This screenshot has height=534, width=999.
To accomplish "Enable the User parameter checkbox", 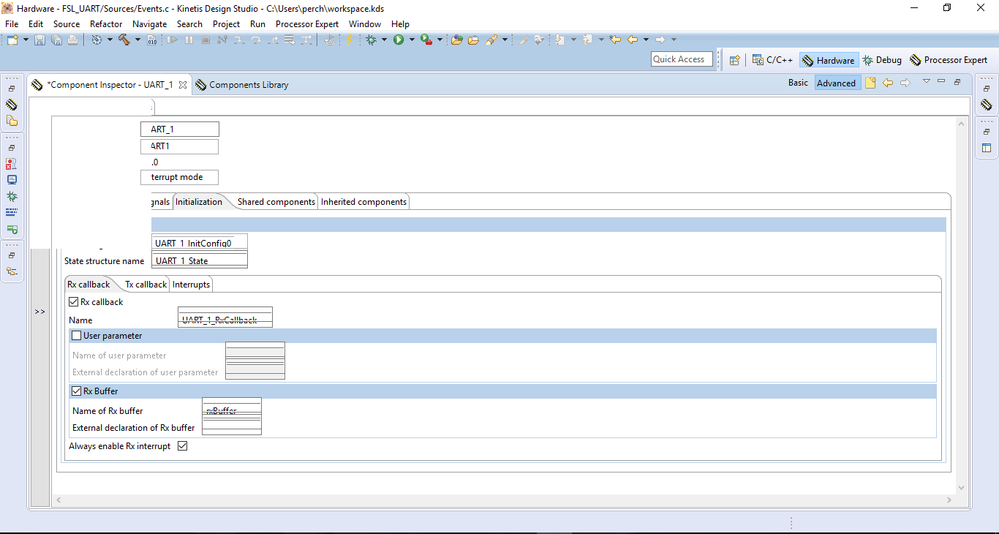I will (x=76, y=336).
